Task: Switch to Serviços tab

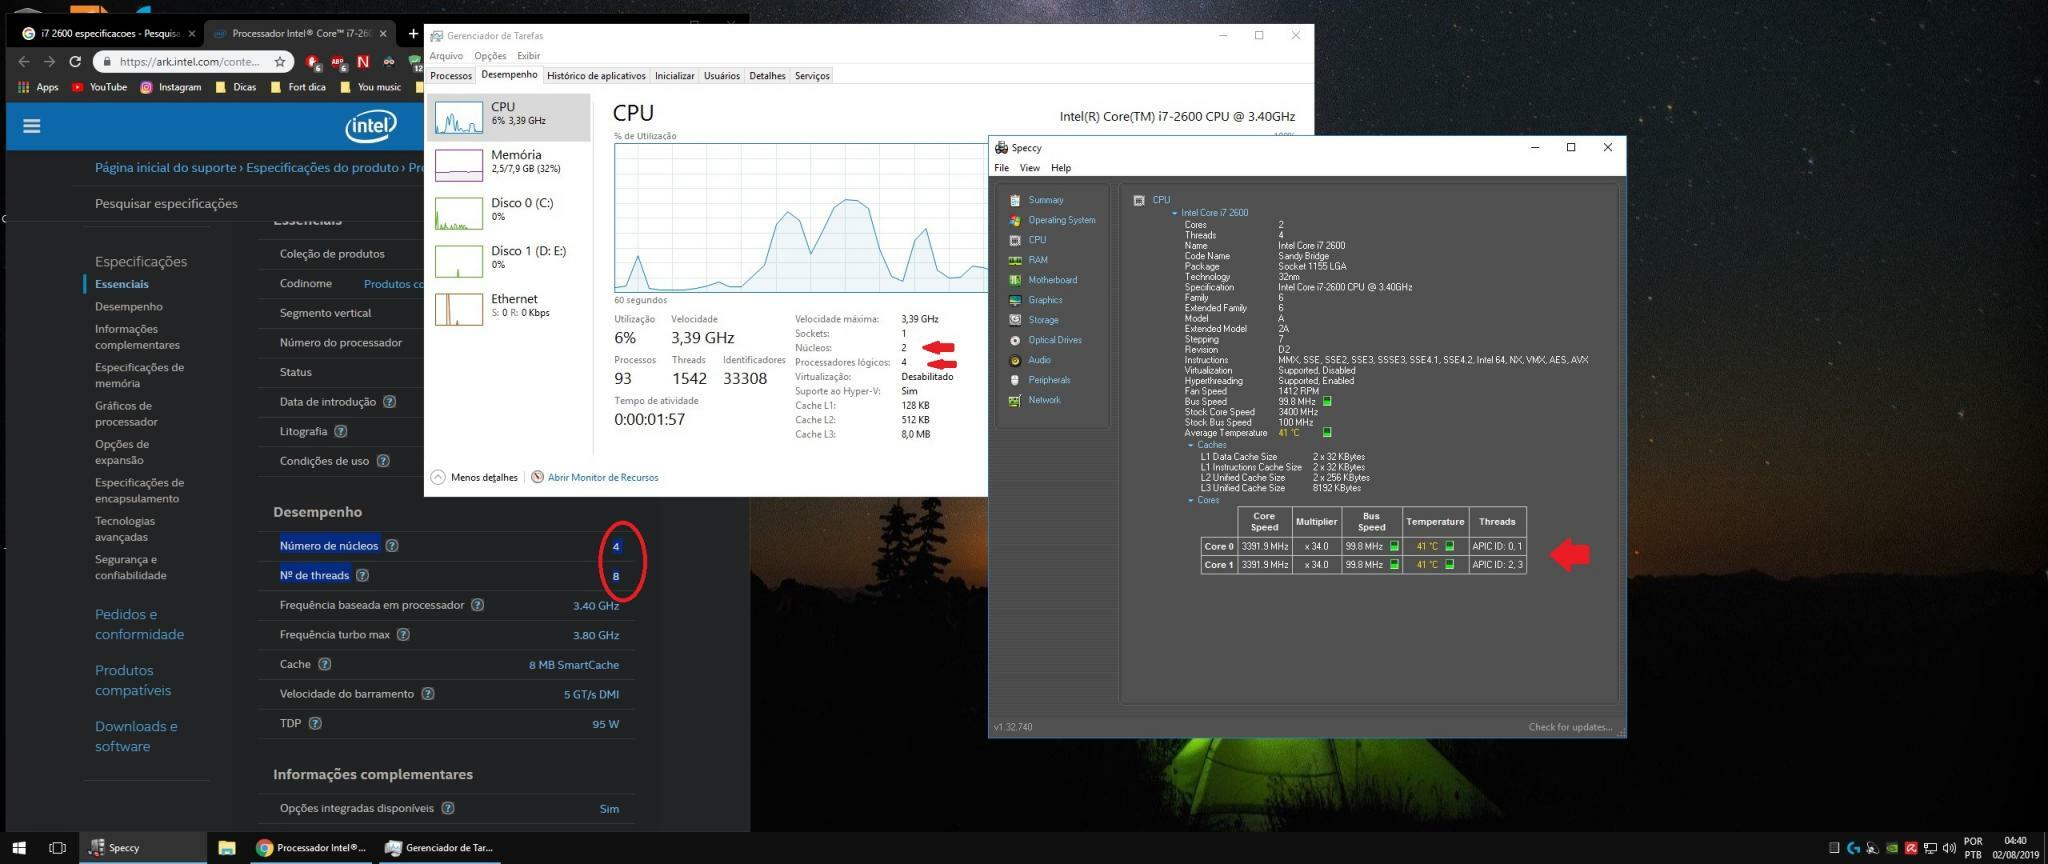Action: point(812,76)
